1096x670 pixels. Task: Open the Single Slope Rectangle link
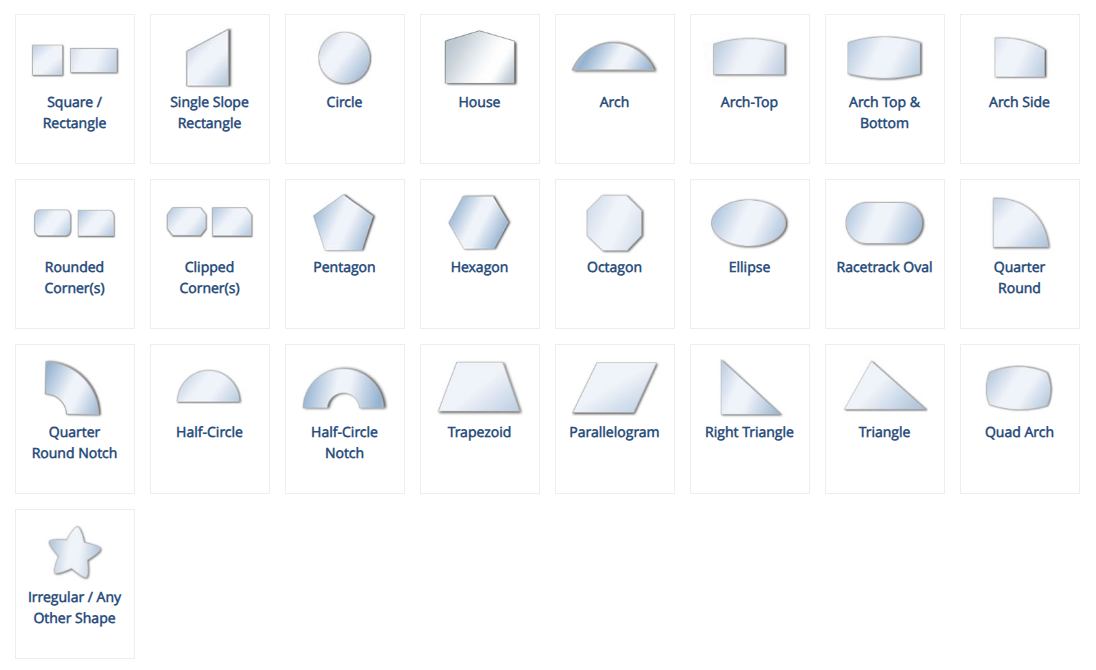(x=209, y=113)
